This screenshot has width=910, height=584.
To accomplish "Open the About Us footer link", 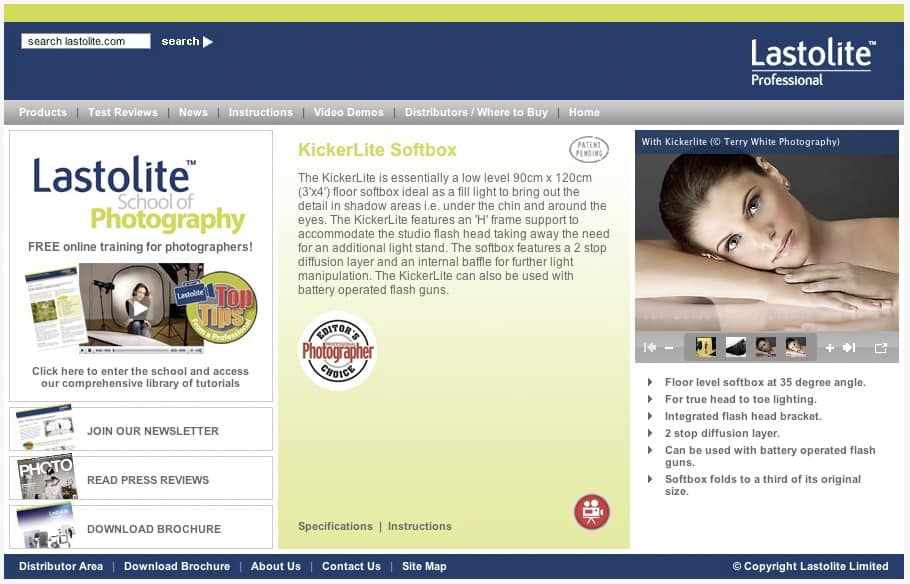I will (276, 566).
